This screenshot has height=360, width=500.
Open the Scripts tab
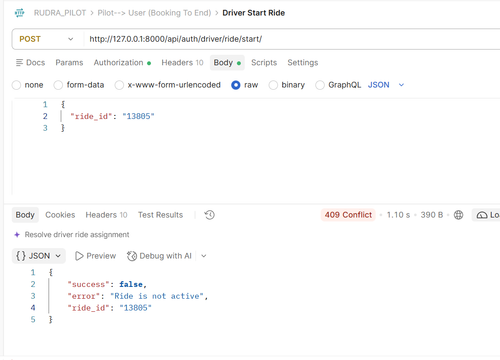click(264, 62)
